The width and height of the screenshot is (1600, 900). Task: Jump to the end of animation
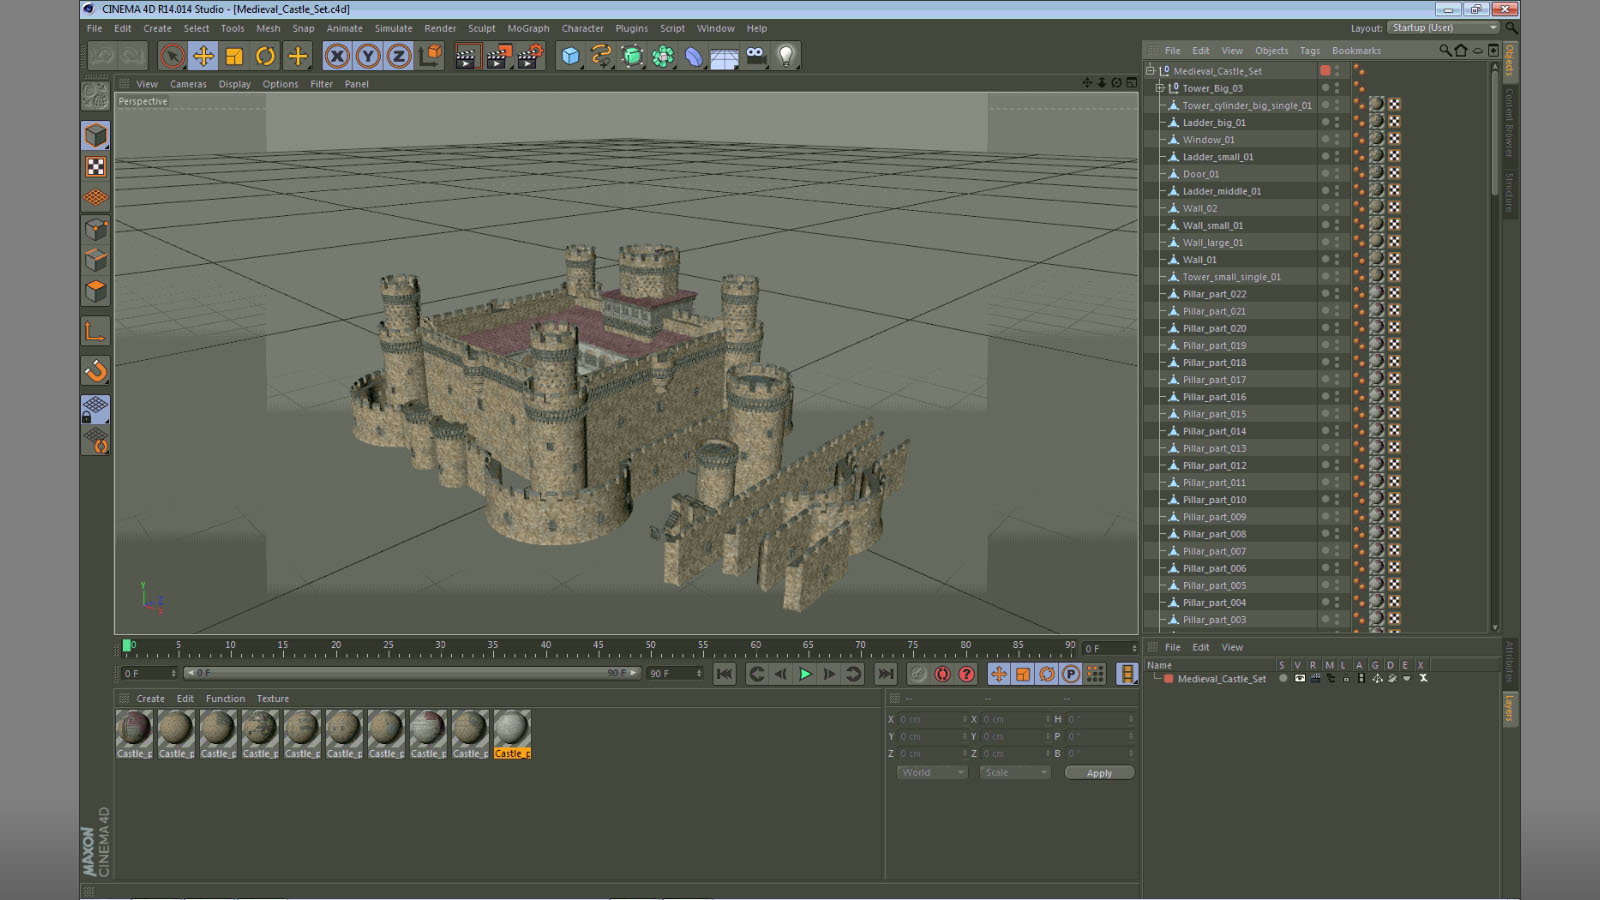885,674
